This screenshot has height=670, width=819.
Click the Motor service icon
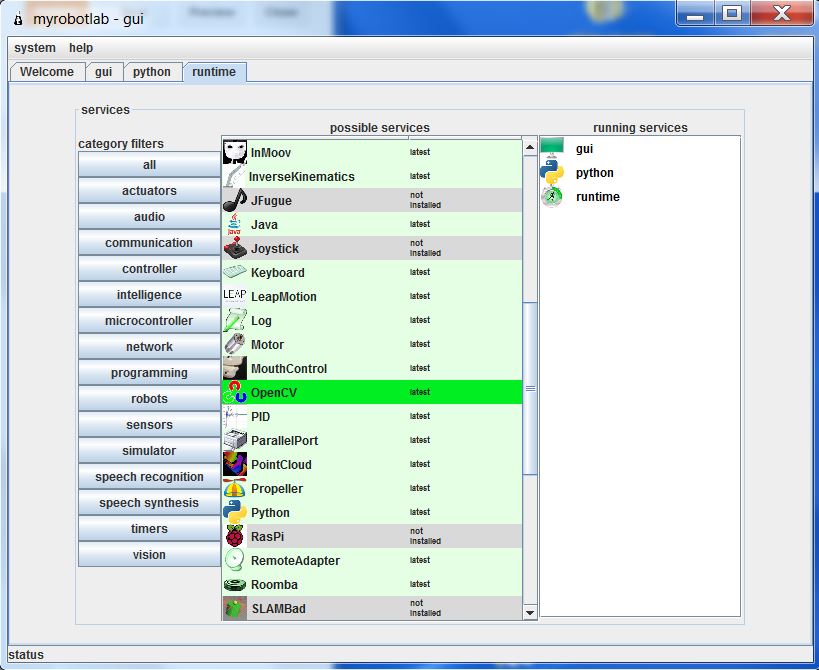[x=235, y=344]
